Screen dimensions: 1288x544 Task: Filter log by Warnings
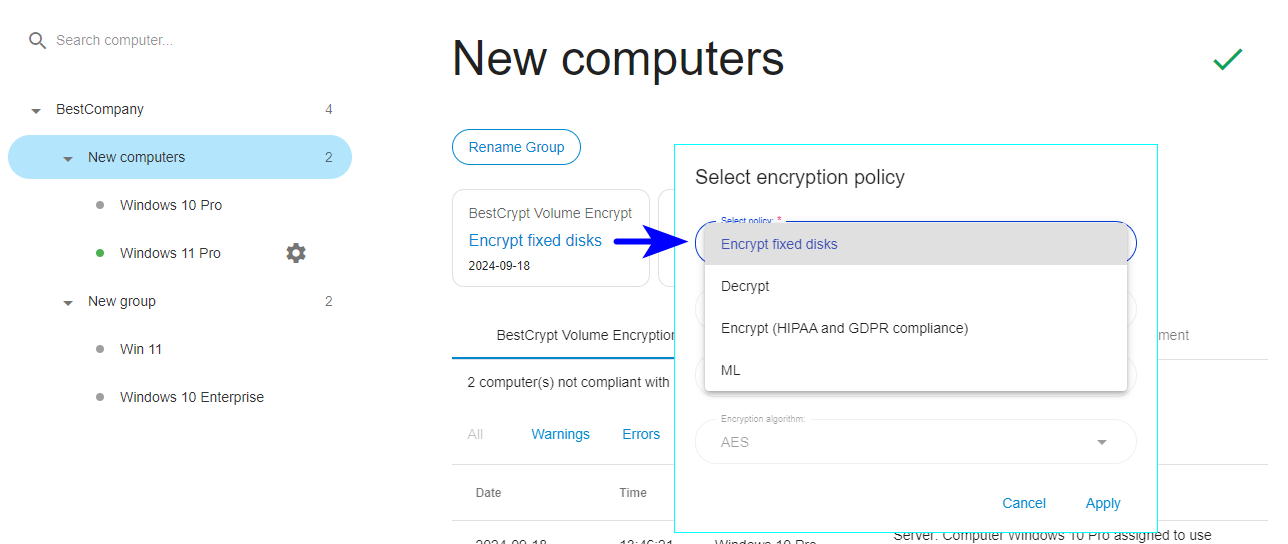(x=560, y=434)
